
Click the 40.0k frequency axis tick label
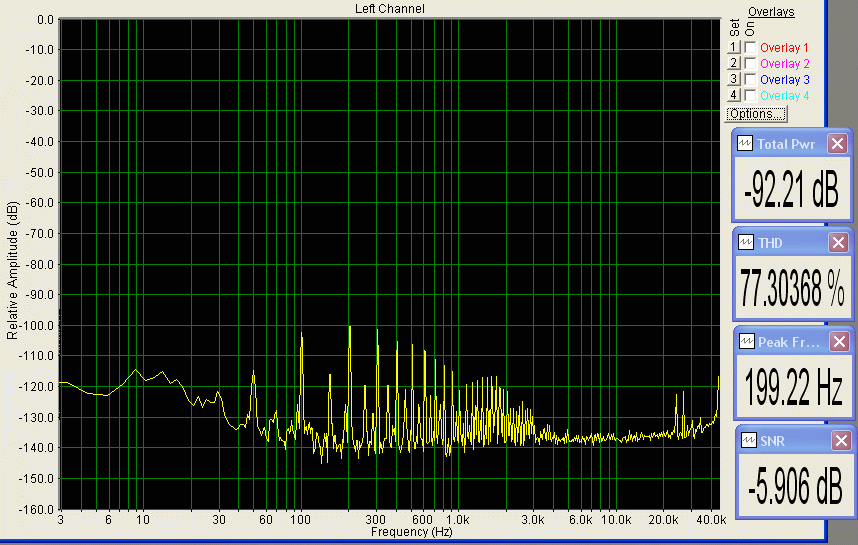711,519
